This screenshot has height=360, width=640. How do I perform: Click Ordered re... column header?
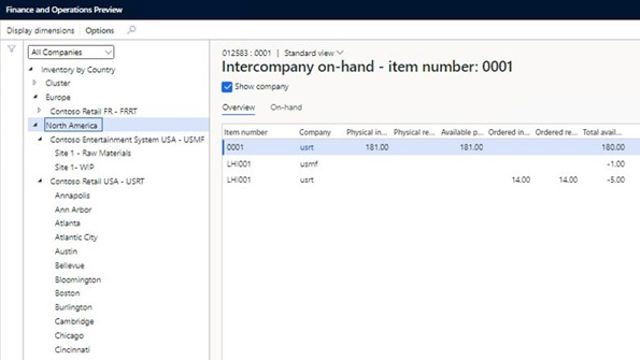click(556, 132)
